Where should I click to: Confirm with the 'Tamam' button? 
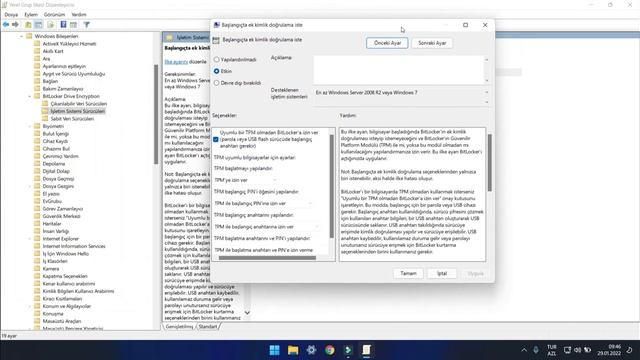pos(408,273)
